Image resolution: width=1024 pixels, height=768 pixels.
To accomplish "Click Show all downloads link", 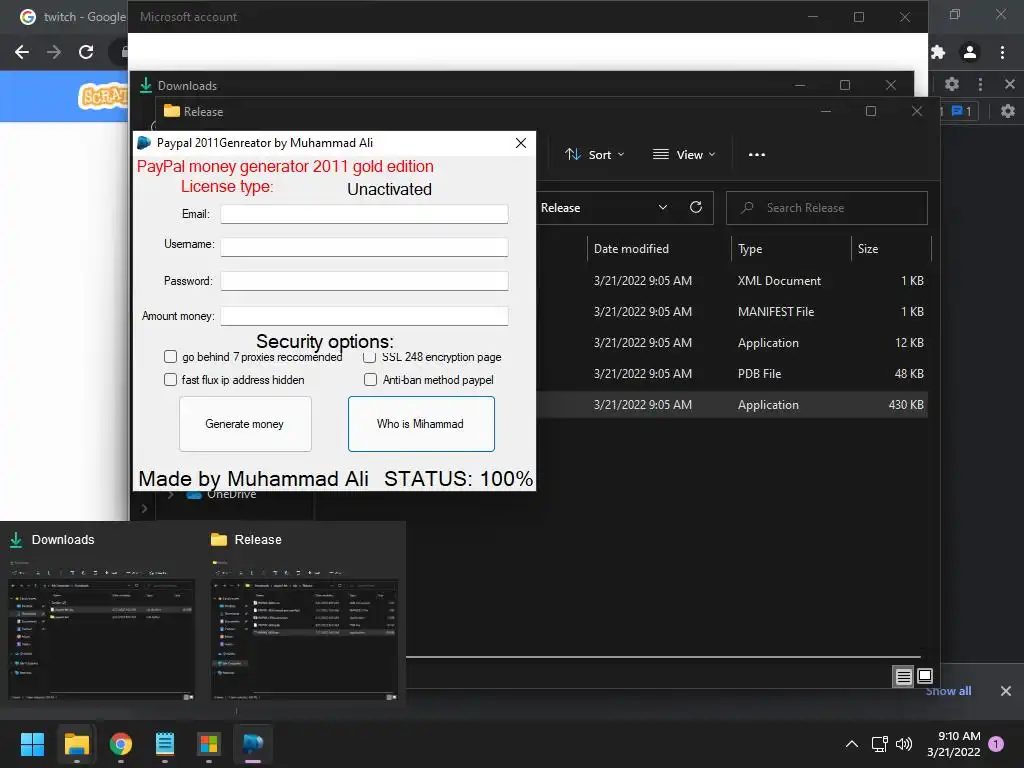I will (948, 691).
